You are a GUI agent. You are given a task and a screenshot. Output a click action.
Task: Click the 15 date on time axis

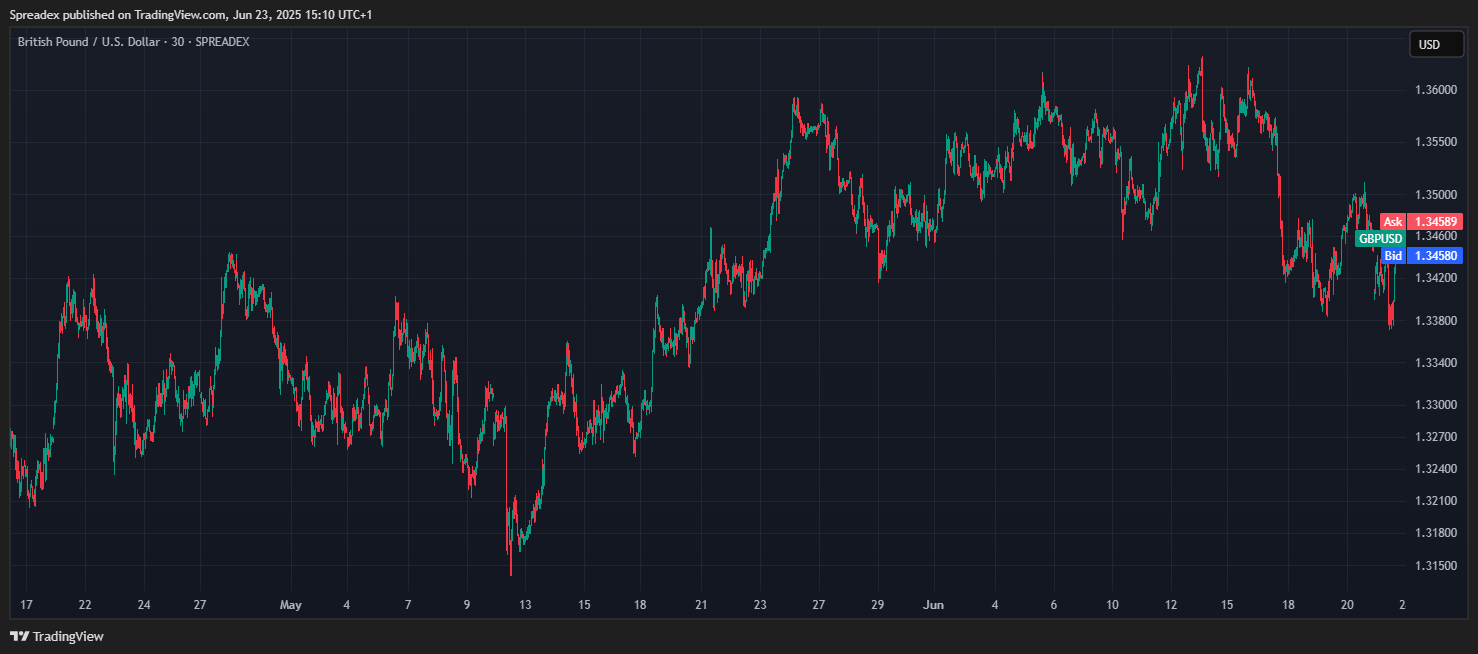(x=584, y=605)
